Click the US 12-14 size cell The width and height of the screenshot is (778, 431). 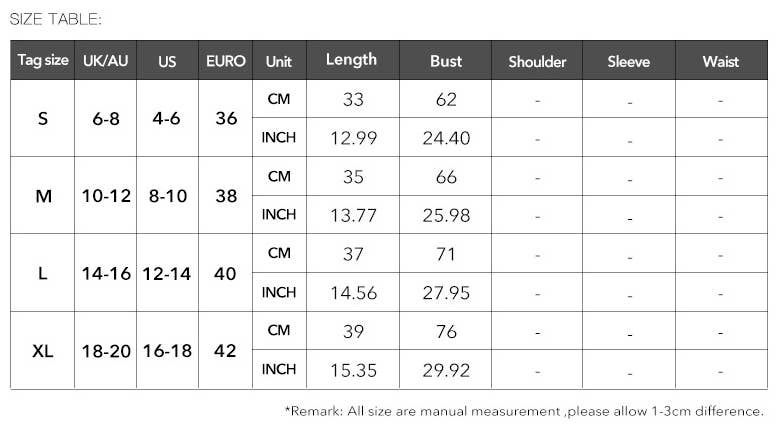[167, 273]
